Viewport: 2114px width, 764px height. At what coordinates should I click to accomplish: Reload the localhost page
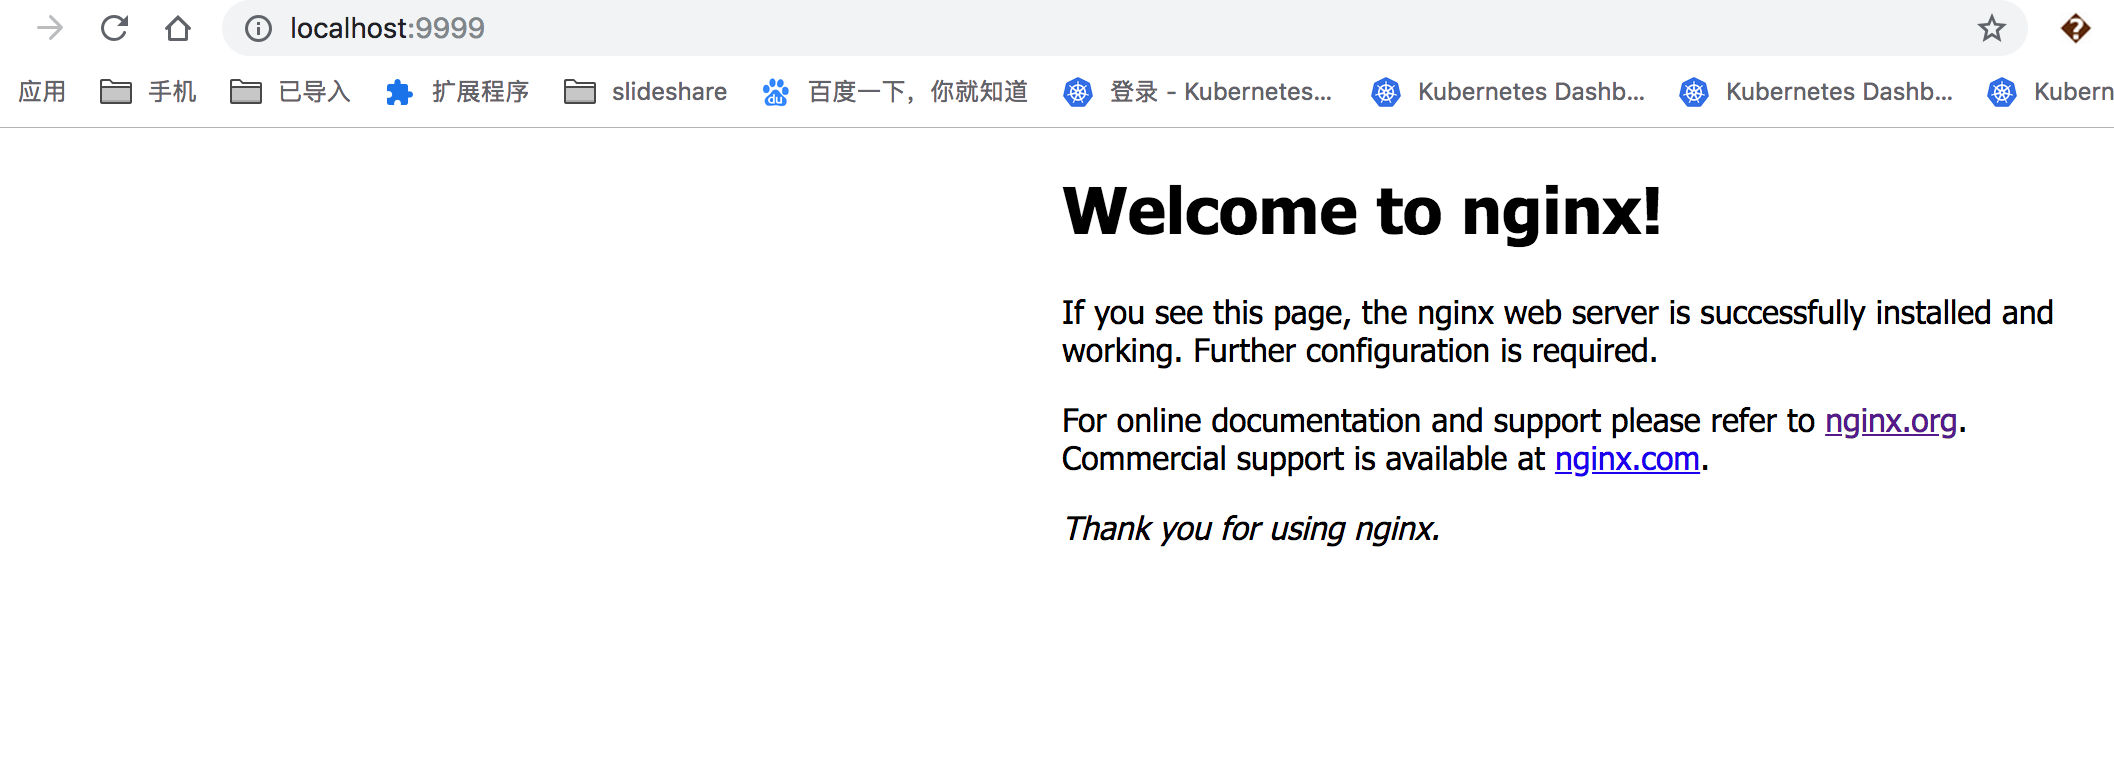pyautogui.click(x=114, y=28)
